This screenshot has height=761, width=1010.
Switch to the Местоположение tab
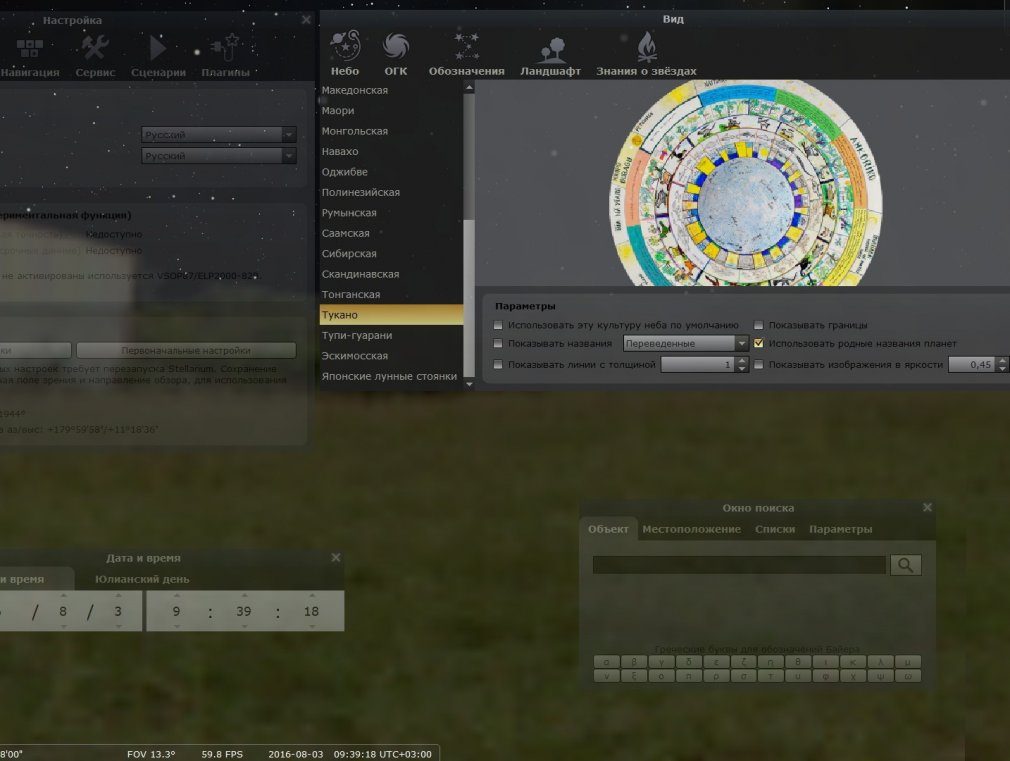[x=691, y=529]
